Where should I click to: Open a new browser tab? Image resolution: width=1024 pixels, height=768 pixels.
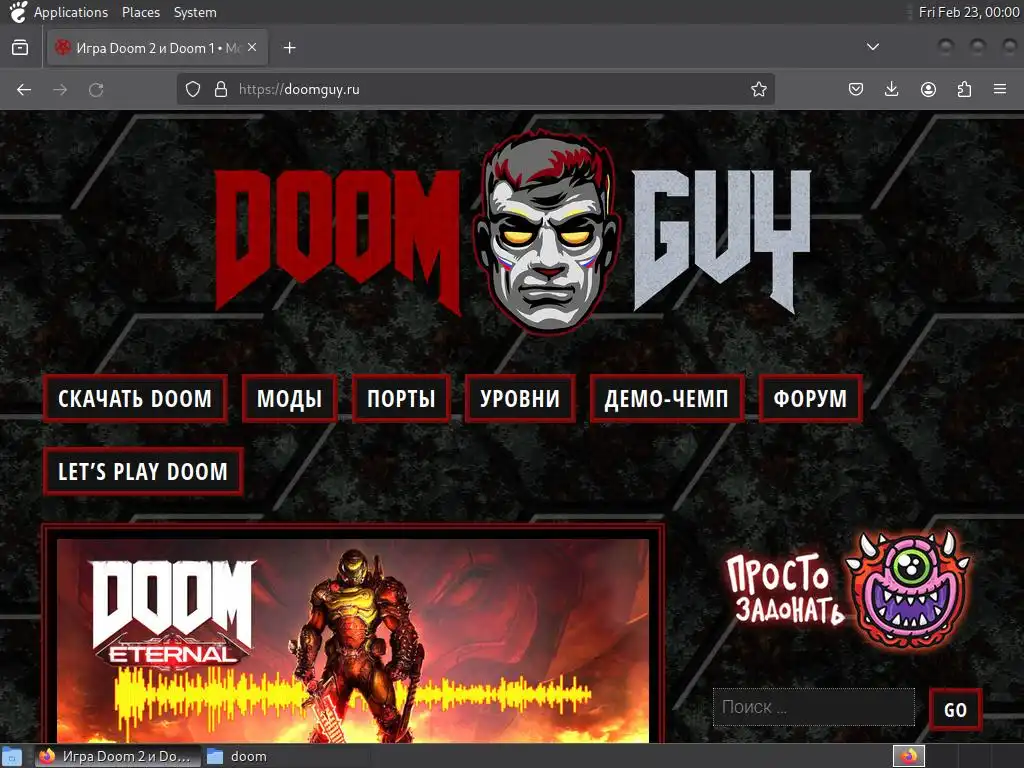(289, 48)
